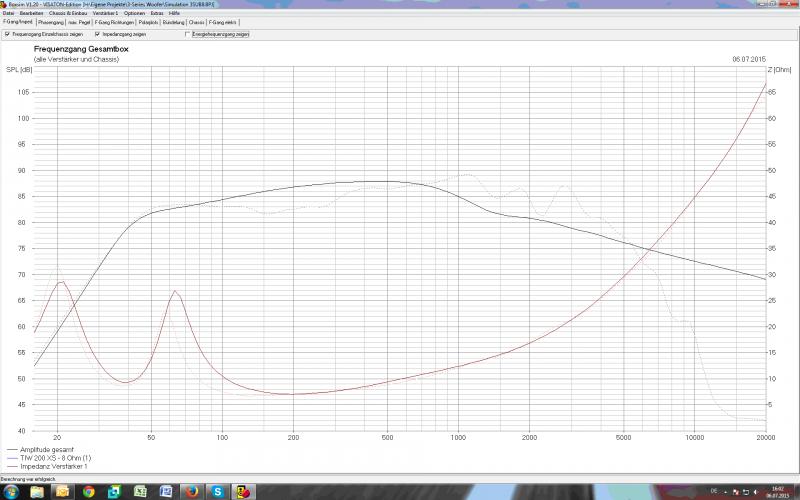Image resolution: width=800 pixels, height=500 pixels.
Task: Go to the Bündelung tab
Action: click(x=173, y=21)
